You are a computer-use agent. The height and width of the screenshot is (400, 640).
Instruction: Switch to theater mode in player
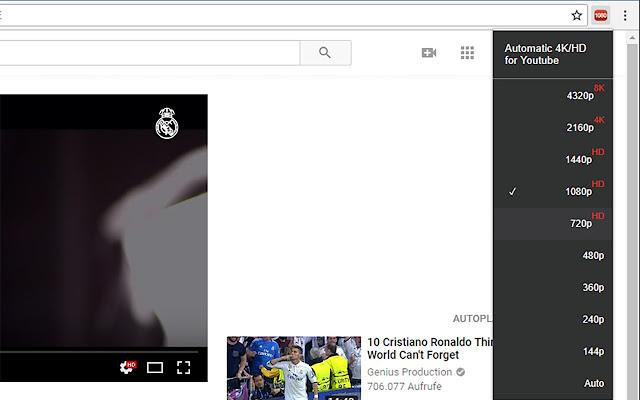(x=155, y=368)
